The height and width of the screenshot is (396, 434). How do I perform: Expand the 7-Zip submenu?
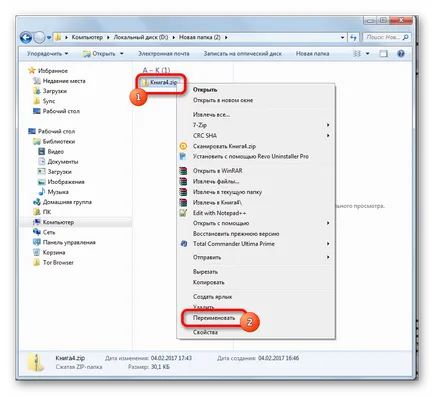click(256, 125)
